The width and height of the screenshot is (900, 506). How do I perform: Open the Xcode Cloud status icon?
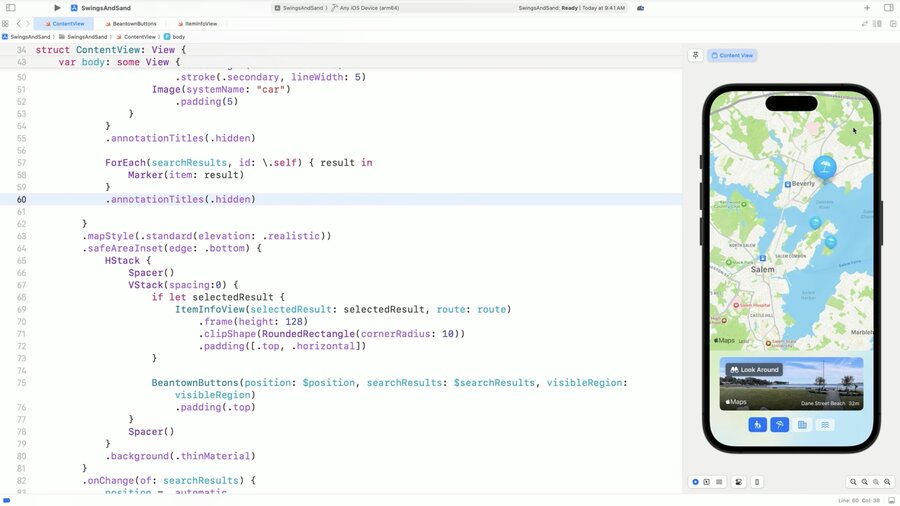point(641,8)
